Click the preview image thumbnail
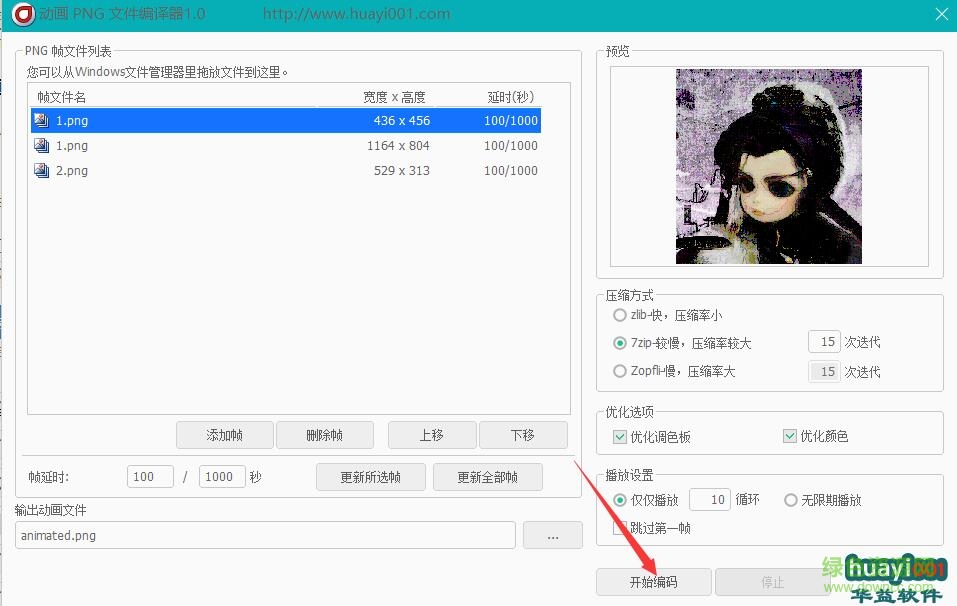 (768, 166)
